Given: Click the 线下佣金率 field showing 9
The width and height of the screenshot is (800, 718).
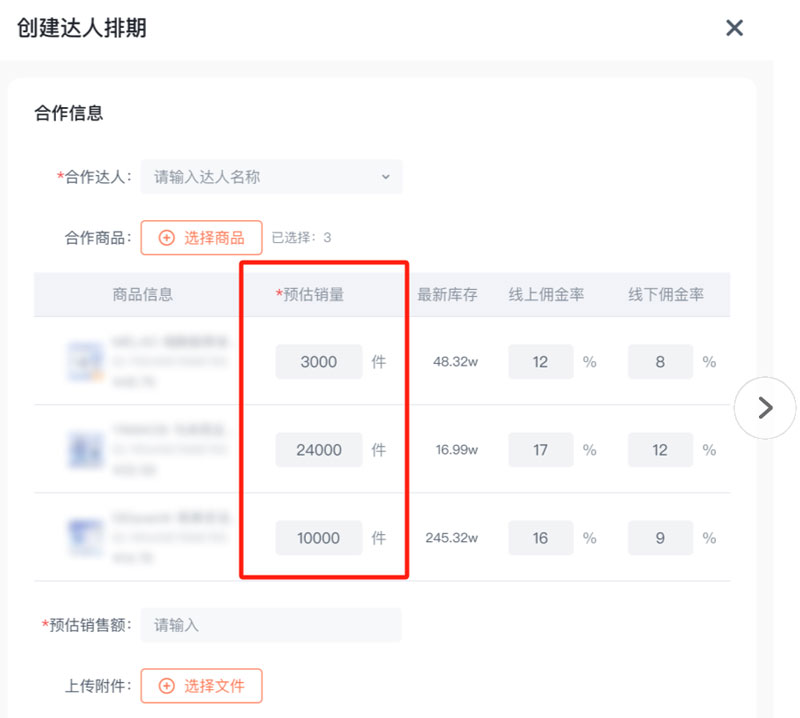Looking at the screenshot, I should click(x=660, y=538).
